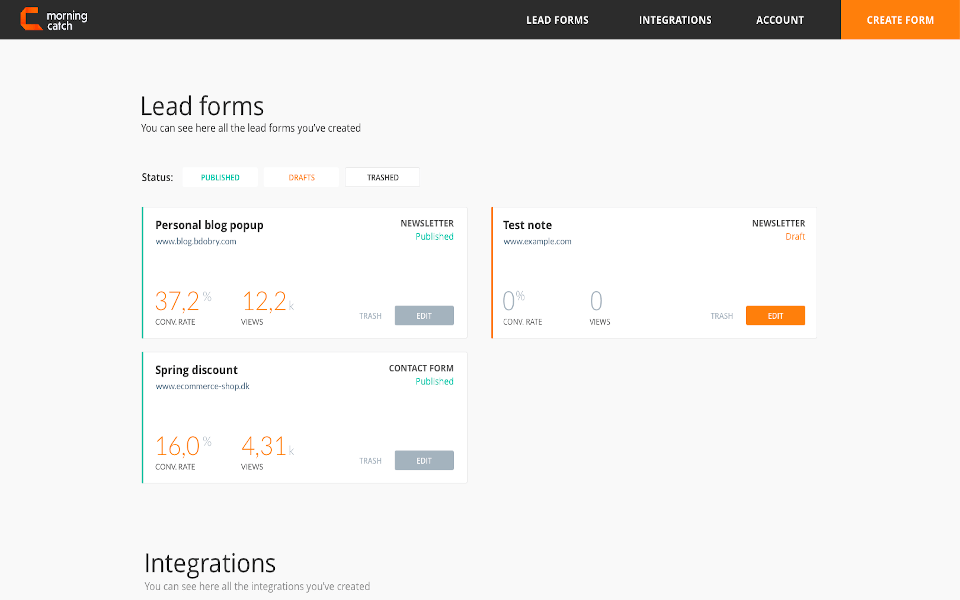
Task: Trash the Spring discount form
Action: [x=370, y=461]
